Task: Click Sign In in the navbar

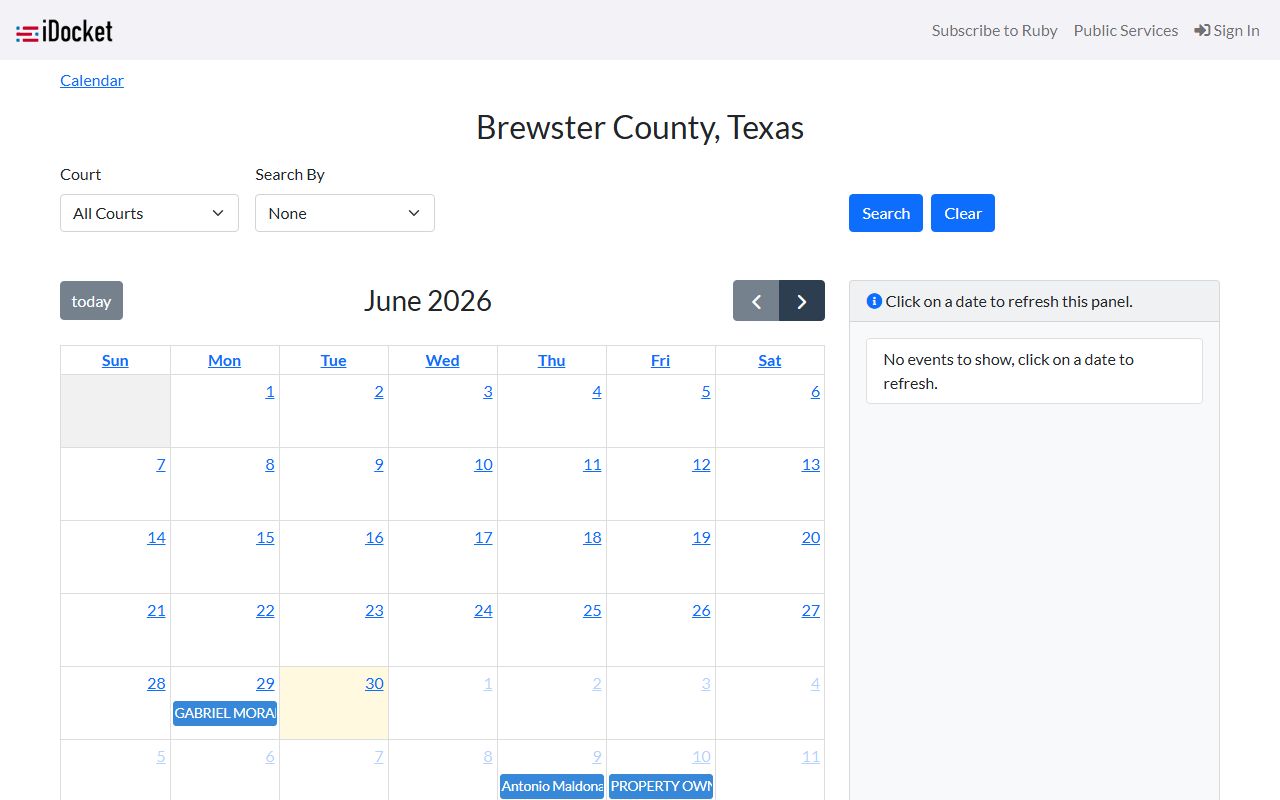Action: coord(1227,30)
